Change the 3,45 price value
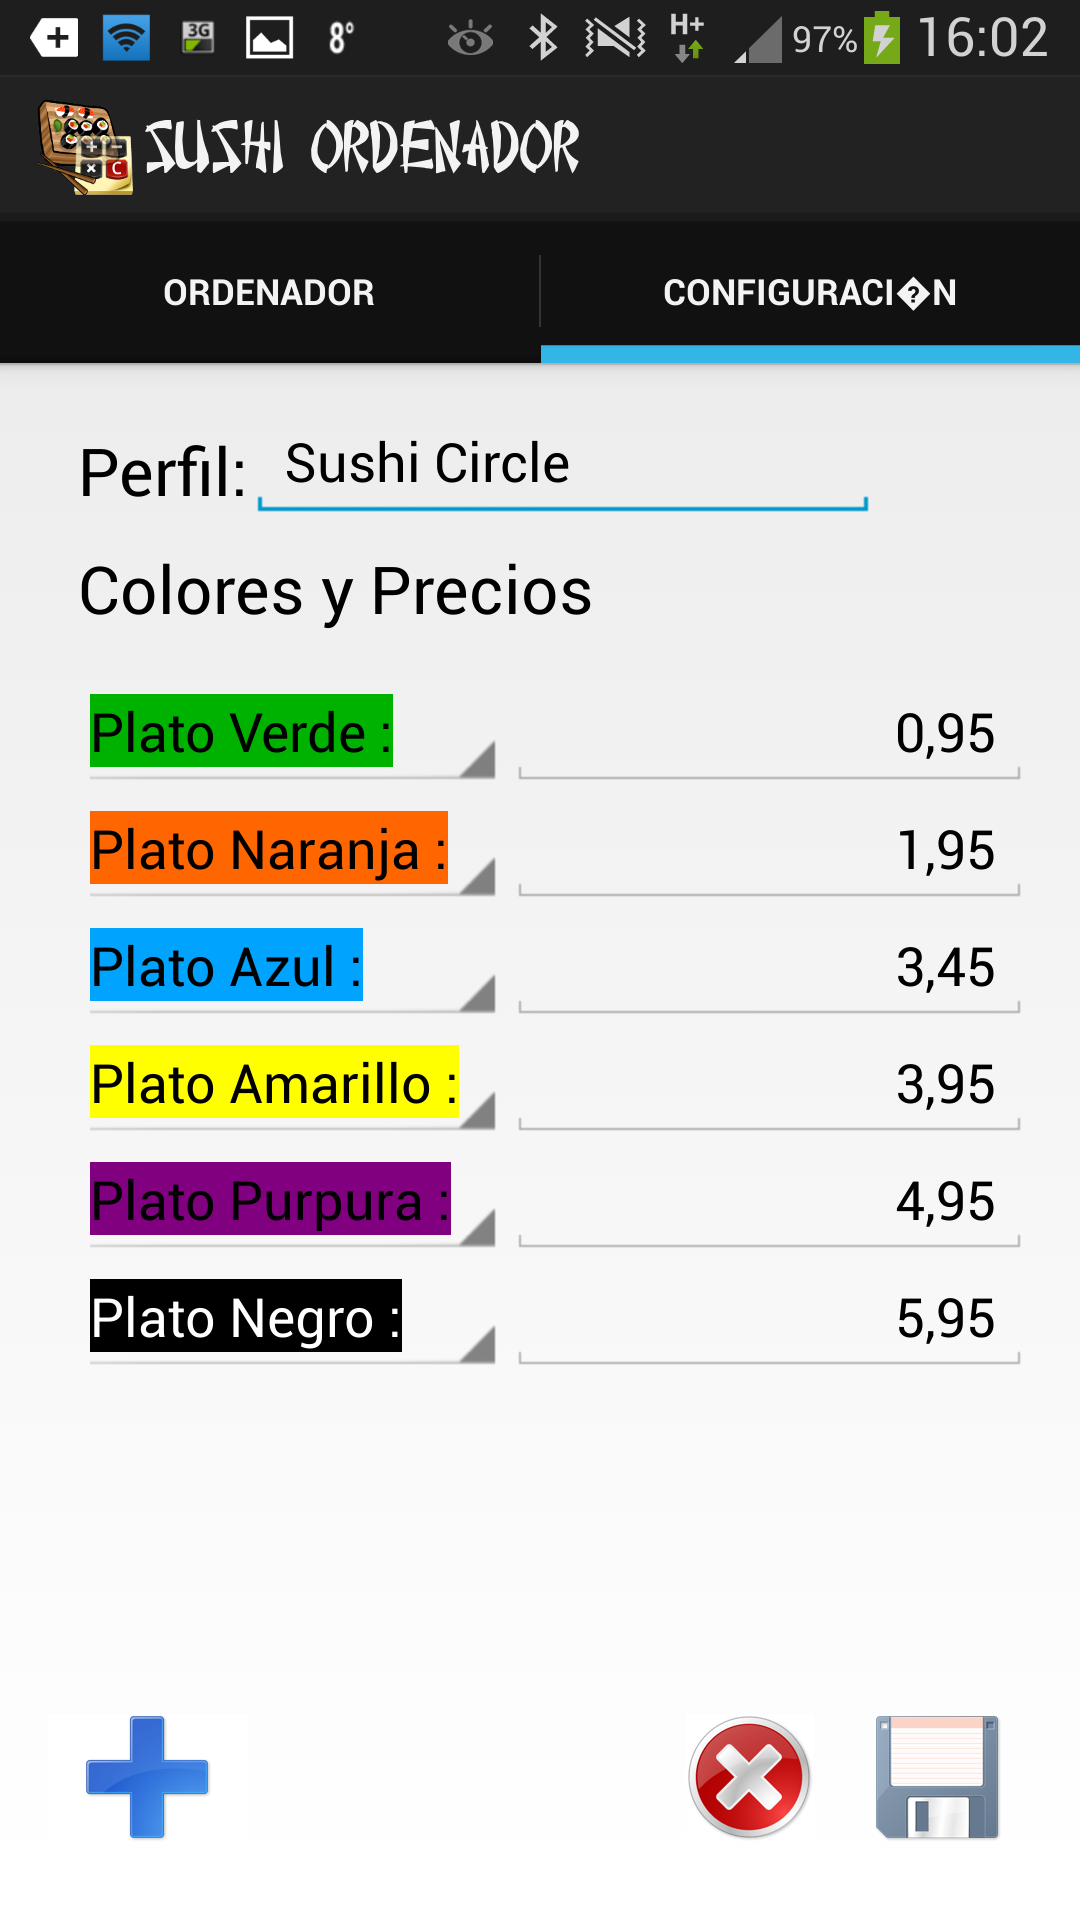Viewport: 1080px width, 1920px height. click(769, 968)
